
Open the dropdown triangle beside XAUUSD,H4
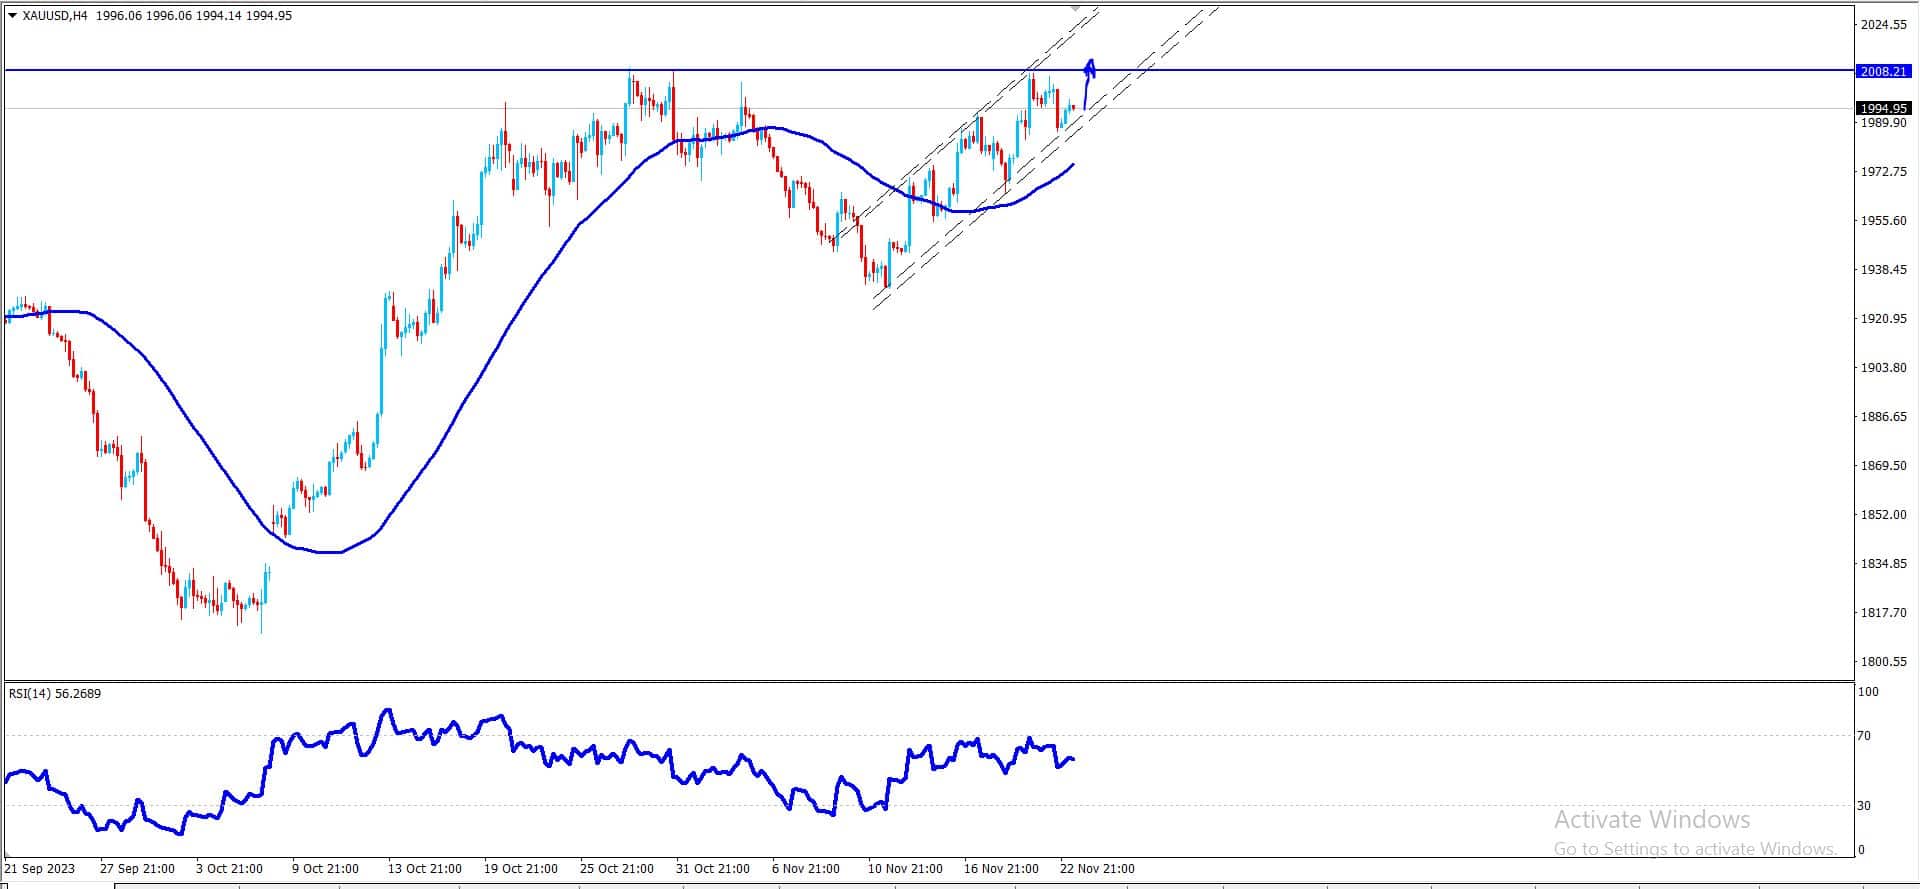coord(12,15)
